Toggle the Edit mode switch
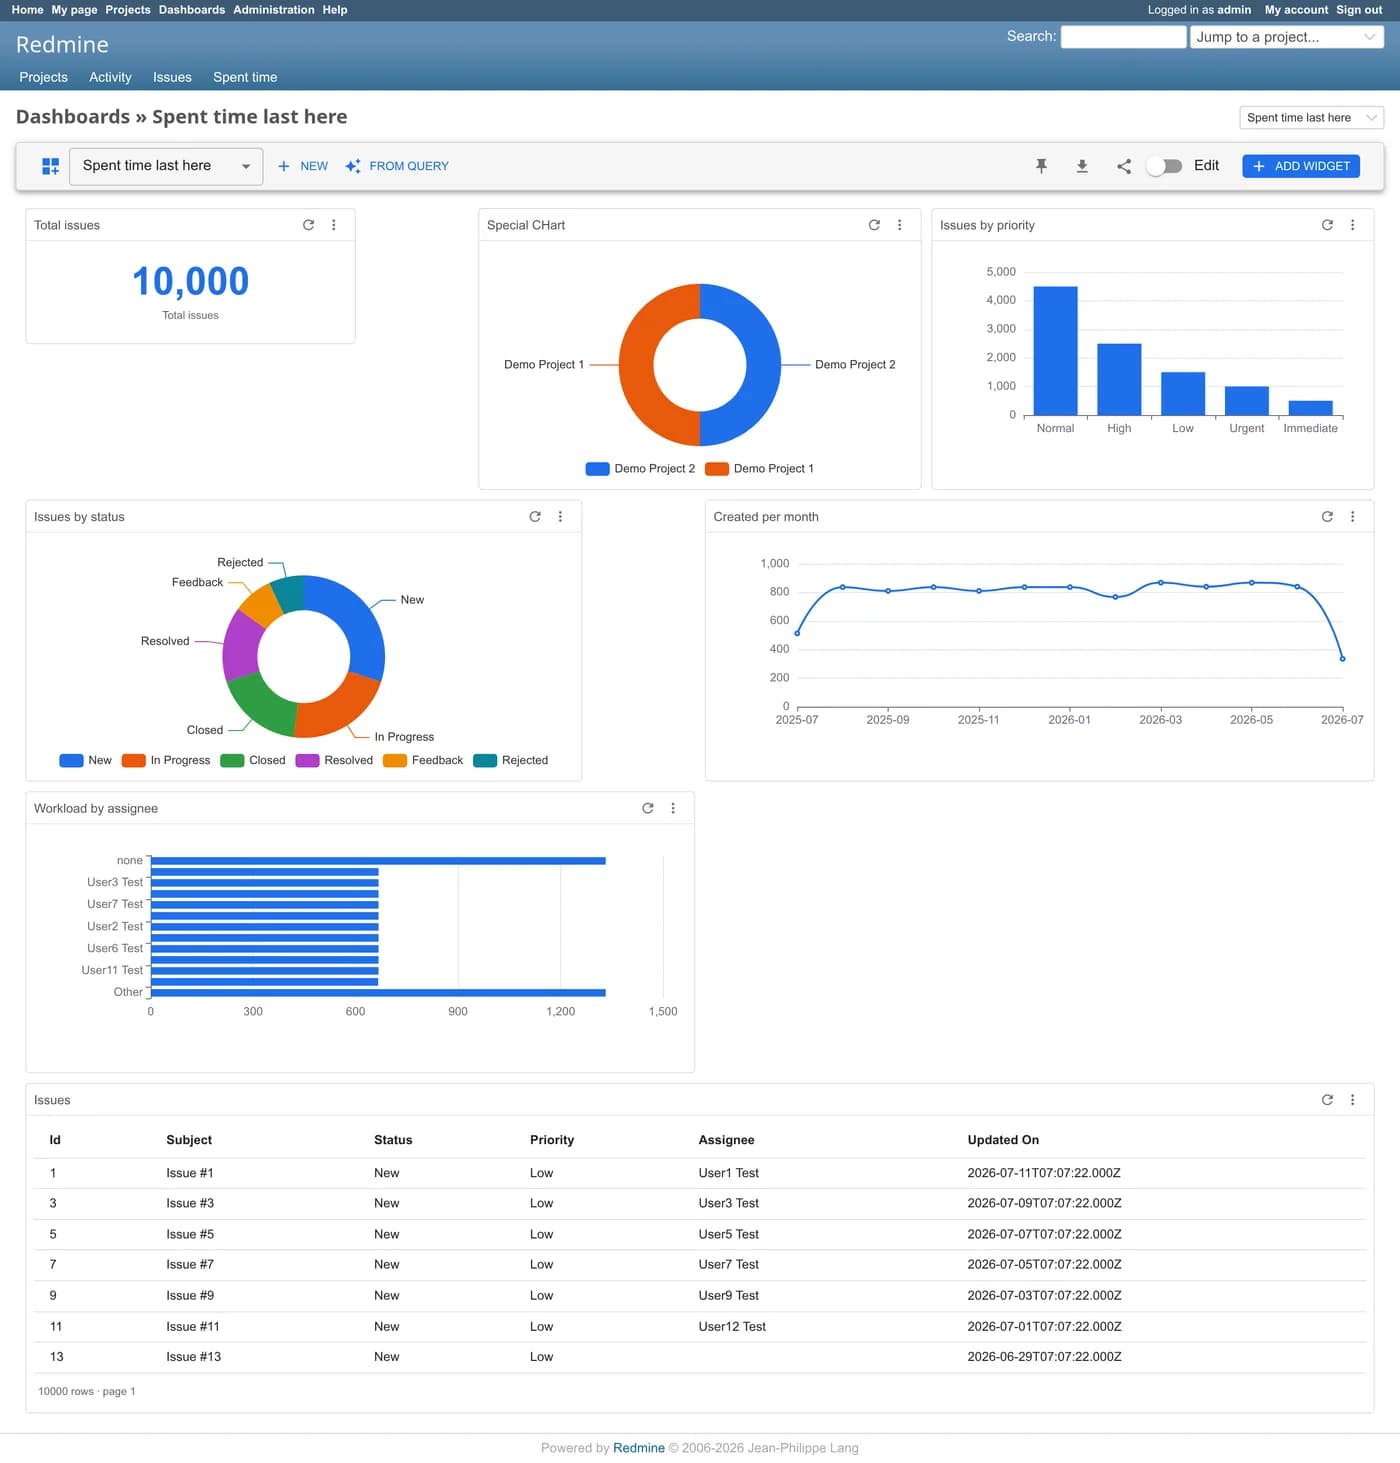Image resolution: width=1400 pixels, height=1463 pixels. coord(1164,166)
